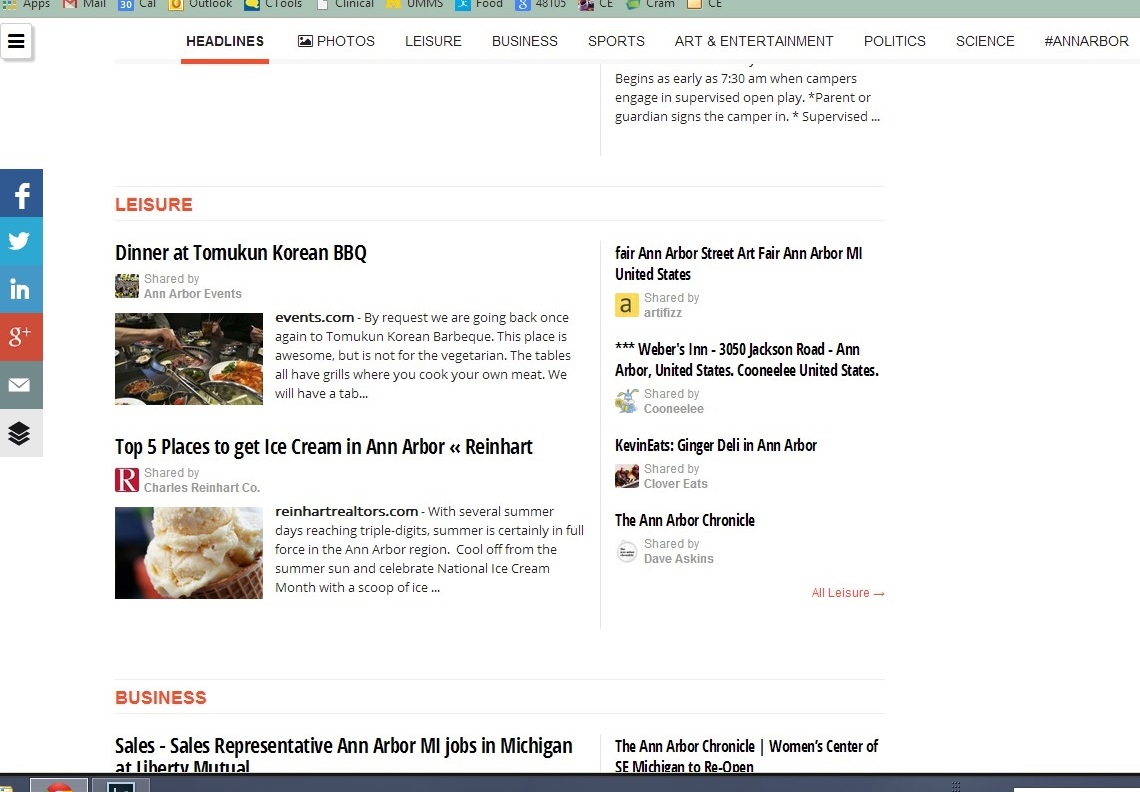Click Charles Reinhart Co. logo icon
The height and width of the screenshot is (792, 1140).
click(x=127, y=481)
